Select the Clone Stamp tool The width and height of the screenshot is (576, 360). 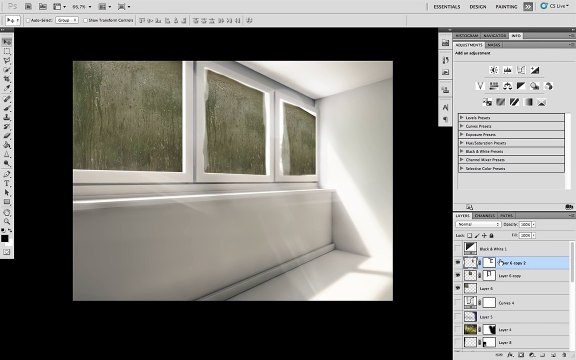point(7,118)
